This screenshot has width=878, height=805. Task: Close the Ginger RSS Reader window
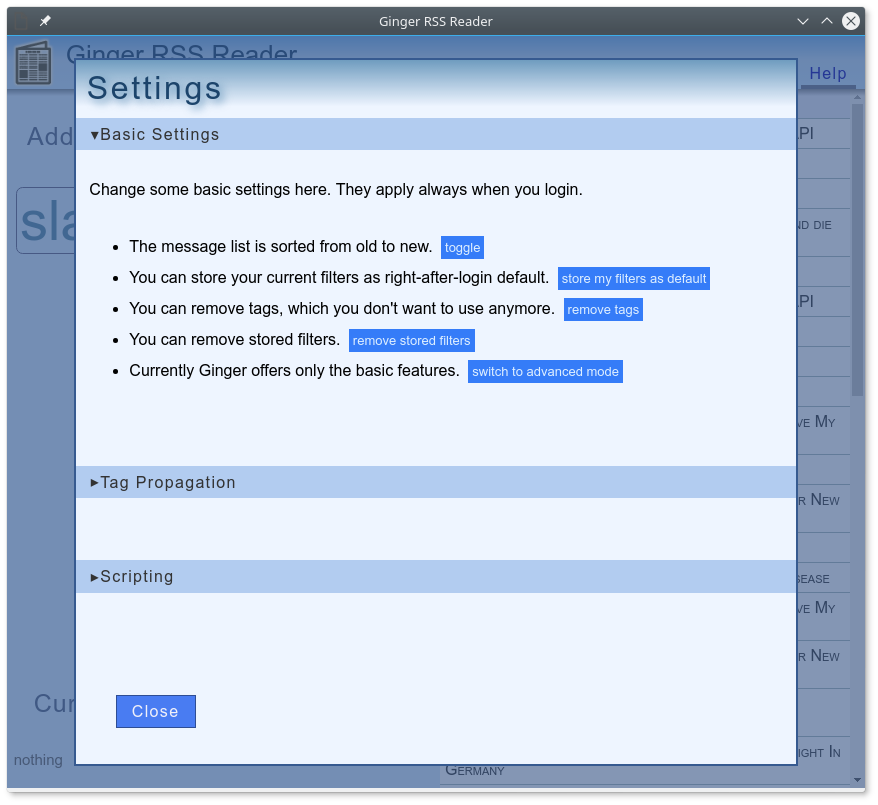coord(851,21)
